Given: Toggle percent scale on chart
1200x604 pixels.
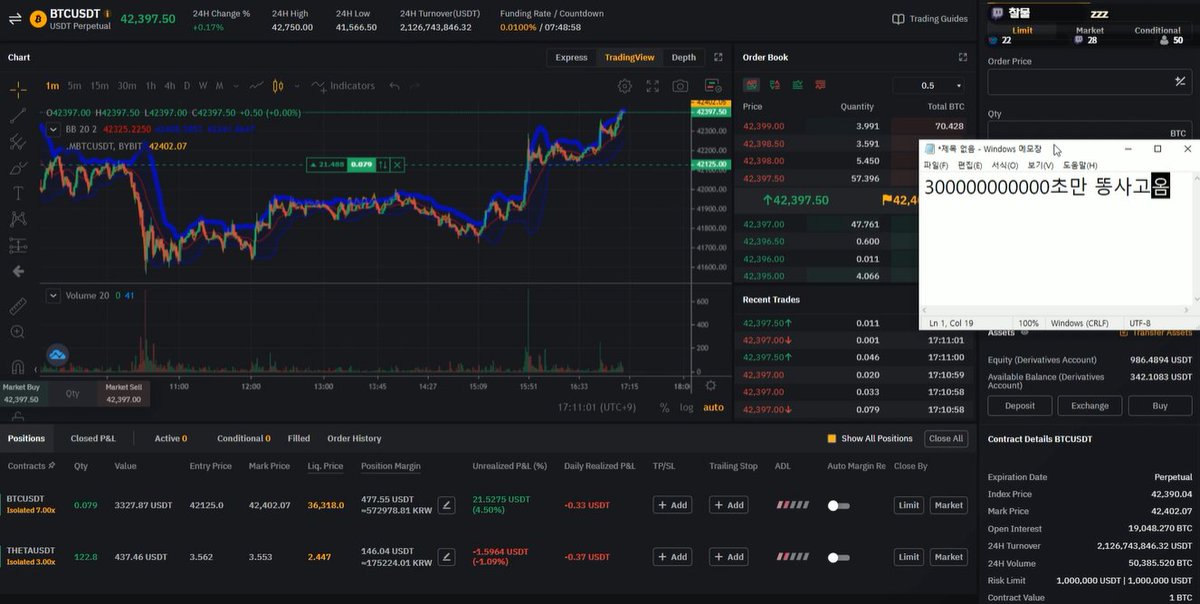Looking at the screenshot, I should tap(665, 407).
